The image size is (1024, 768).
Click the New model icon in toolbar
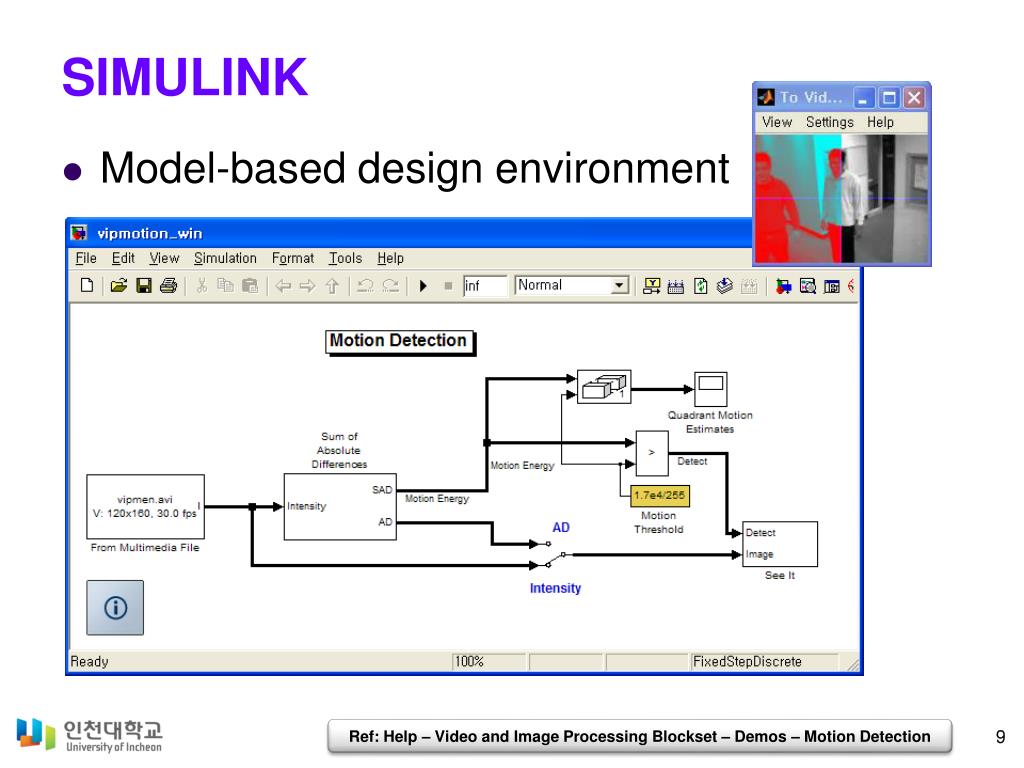point(87,285)
